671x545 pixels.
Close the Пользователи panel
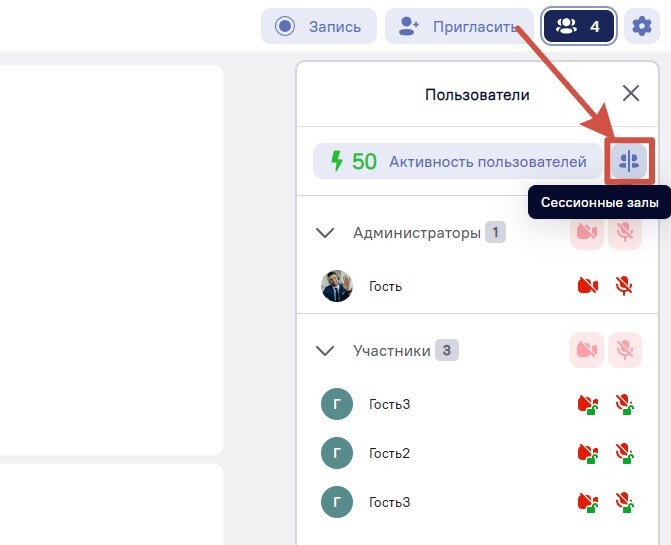[631, 93]
